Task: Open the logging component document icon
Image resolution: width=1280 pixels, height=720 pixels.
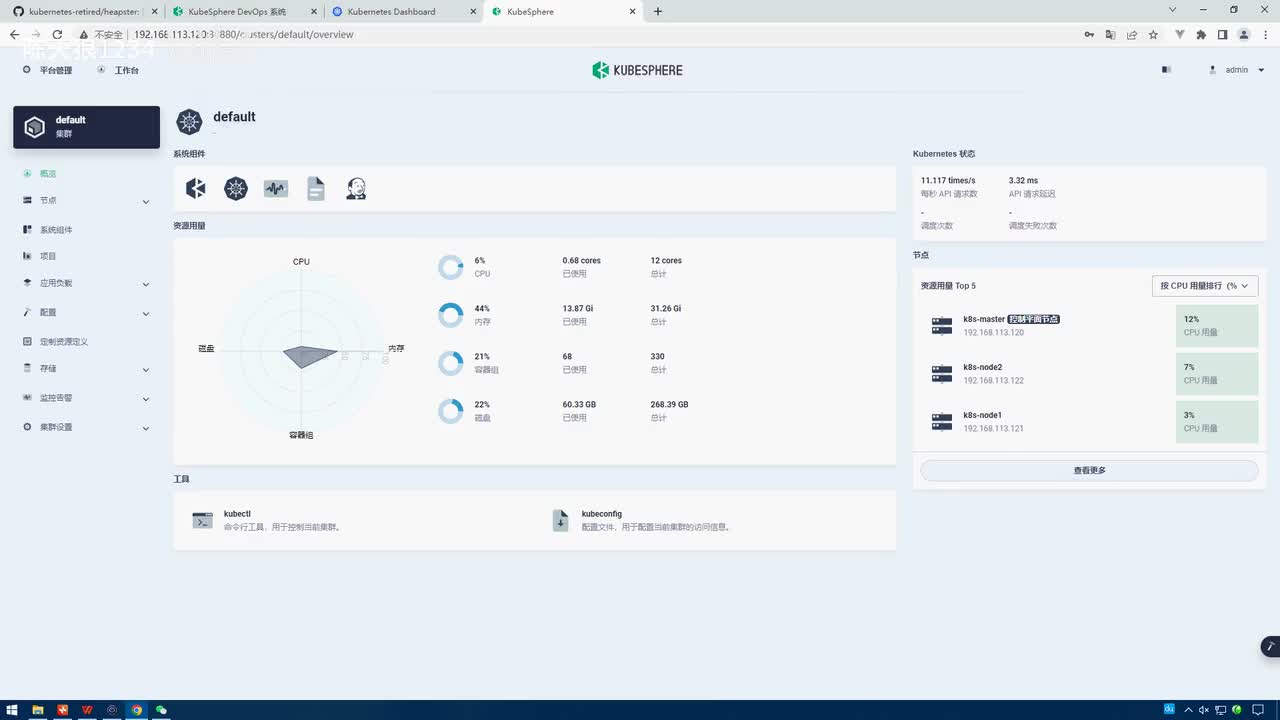Action: pos(316,188)
